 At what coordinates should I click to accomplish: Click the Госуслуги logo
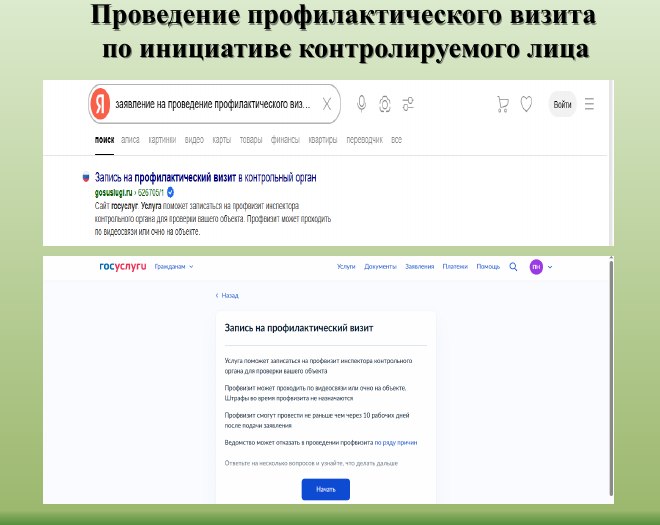[122, 267]
